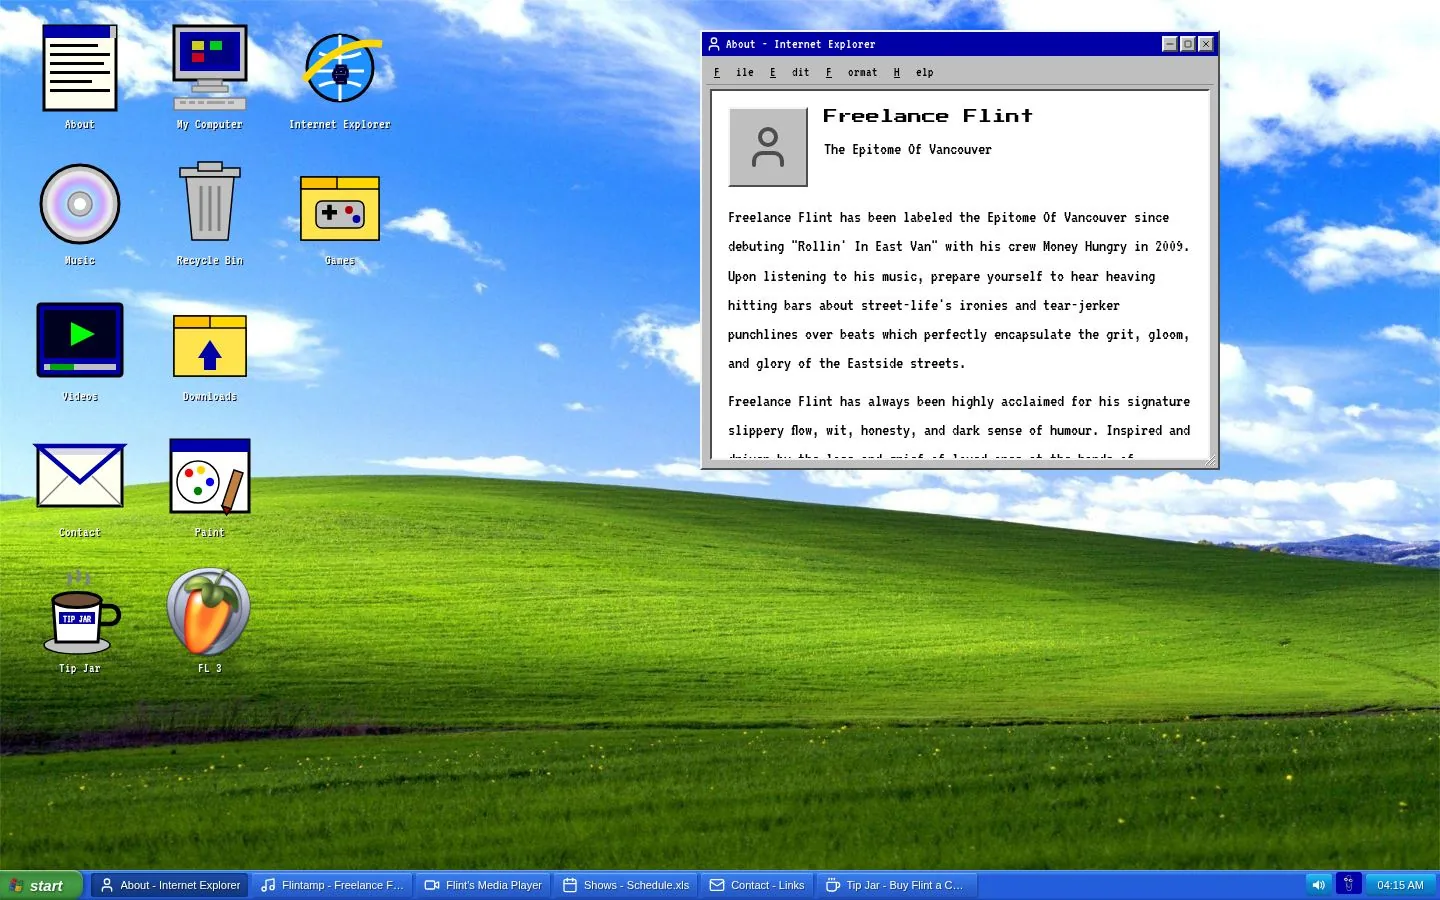Screen dimensions: 1440x900
Task: Click the subtitle The Epitome Of Vancouver
Action: coord(908,150)
